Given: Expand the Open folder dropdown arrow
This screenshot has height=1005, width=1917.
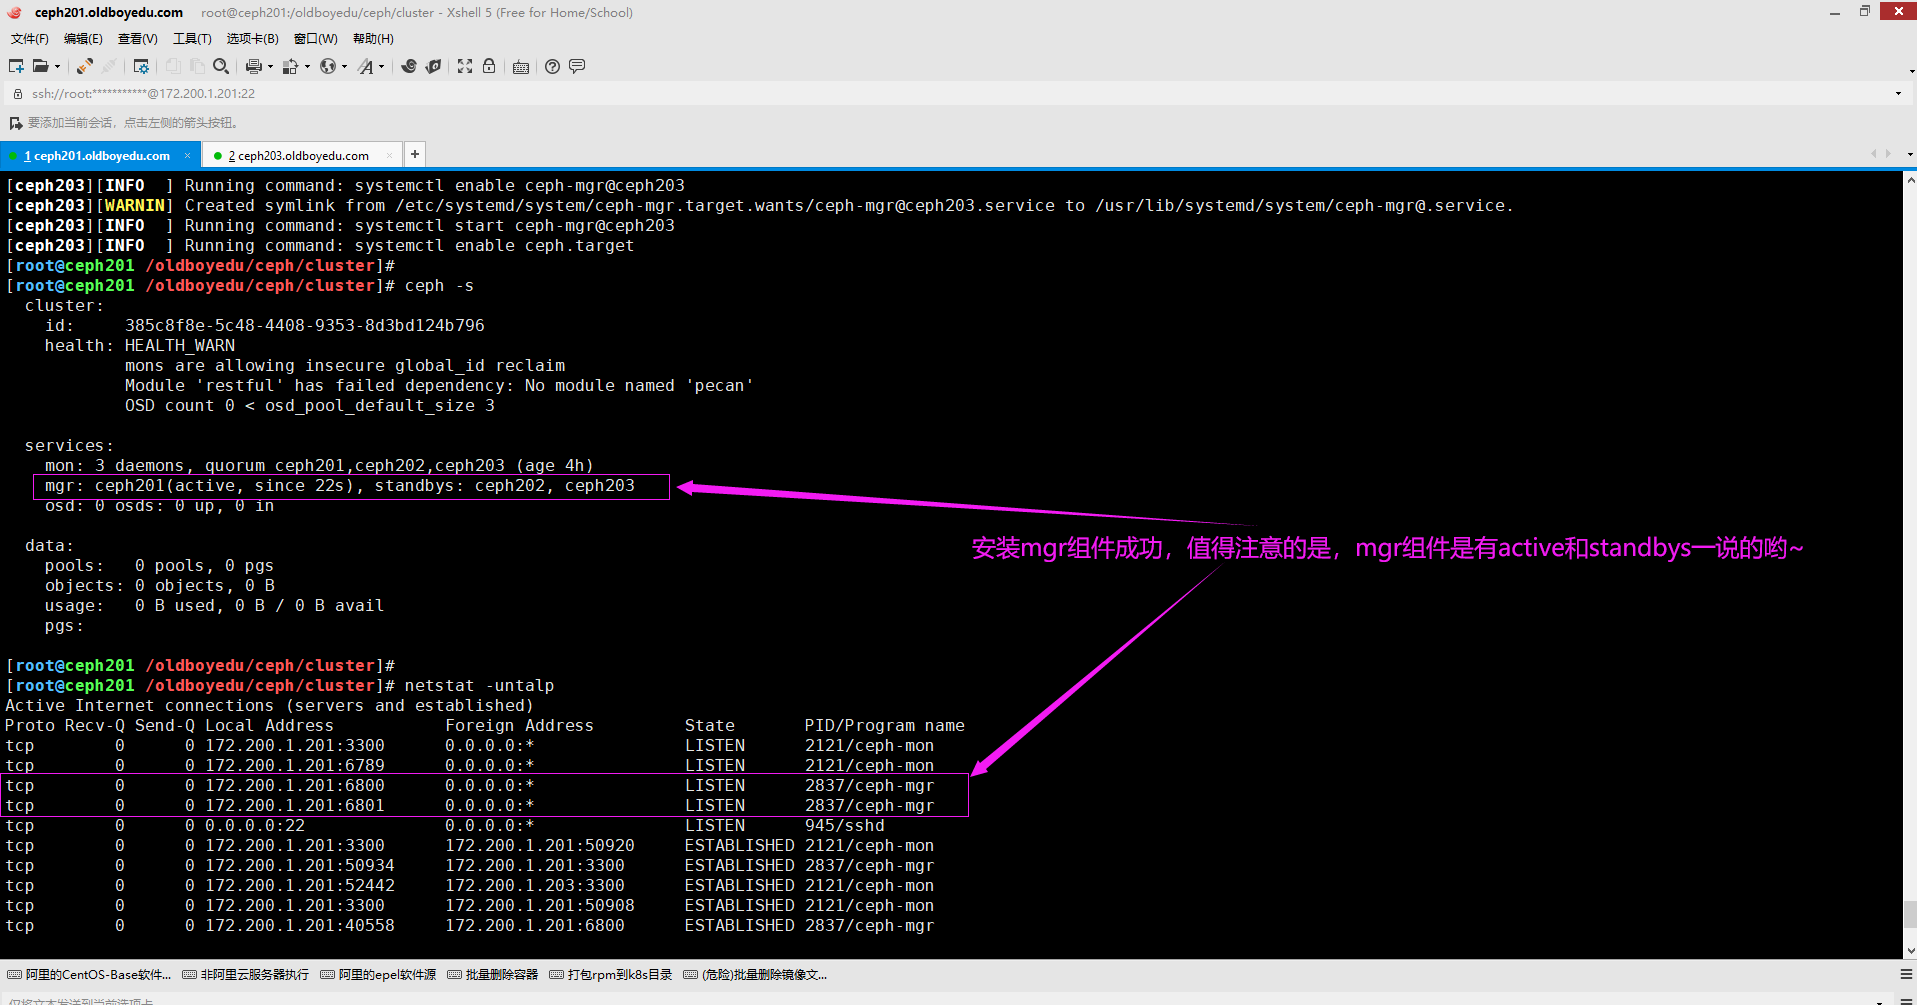Looking at the screenshot, I should point(57,67).
